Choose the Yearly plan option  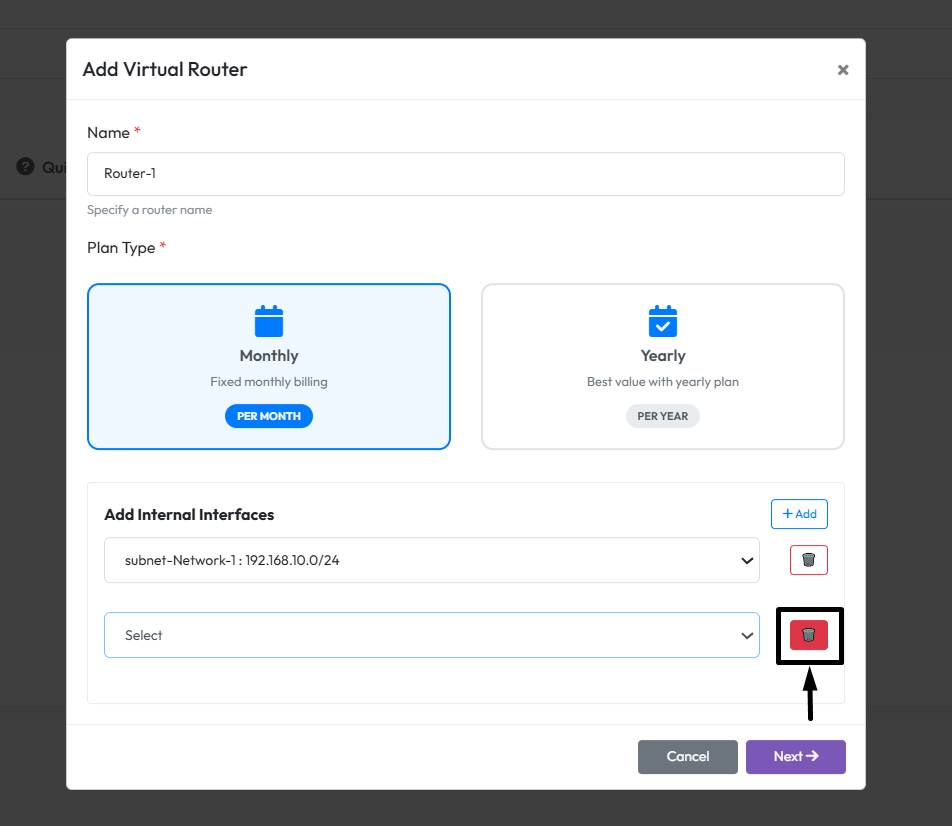click(662, 367)
